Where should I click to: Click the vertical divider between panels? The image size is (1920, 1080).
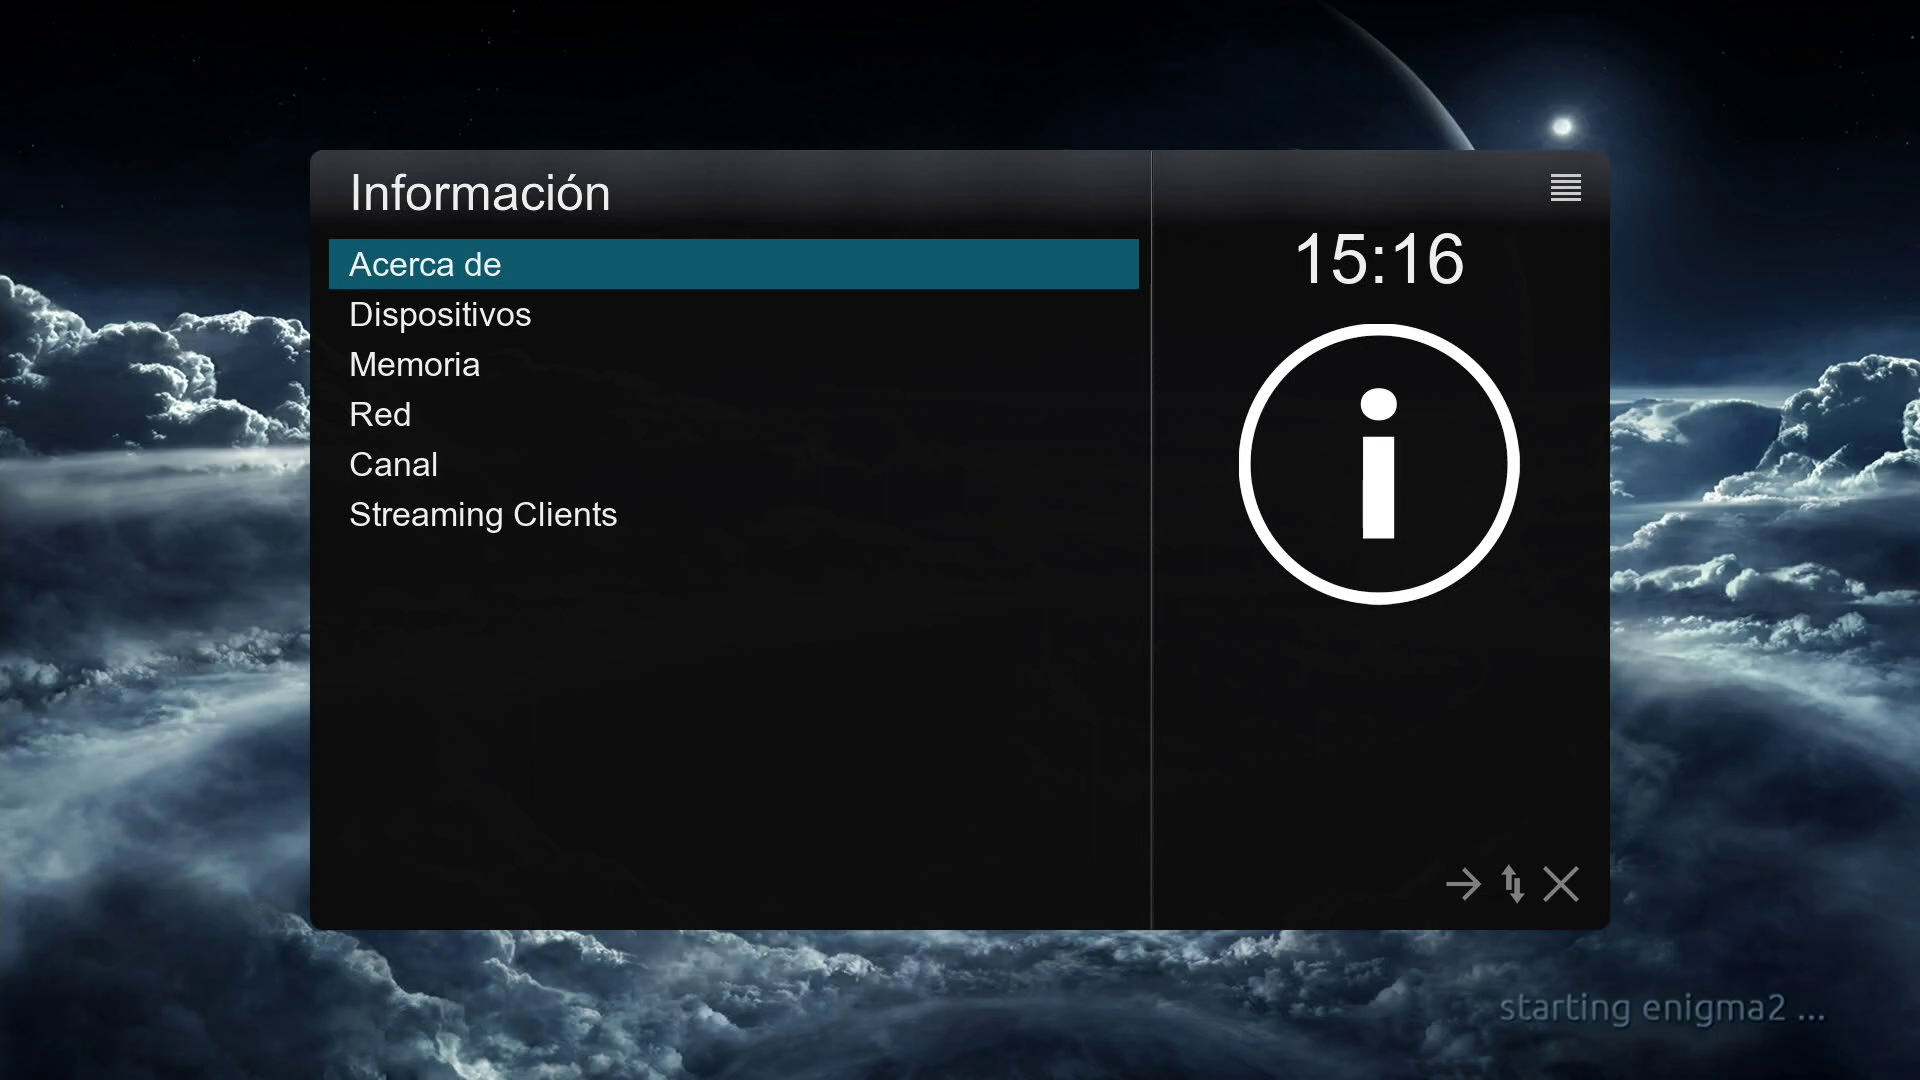pyautogui.click(x=1152, y=540)
